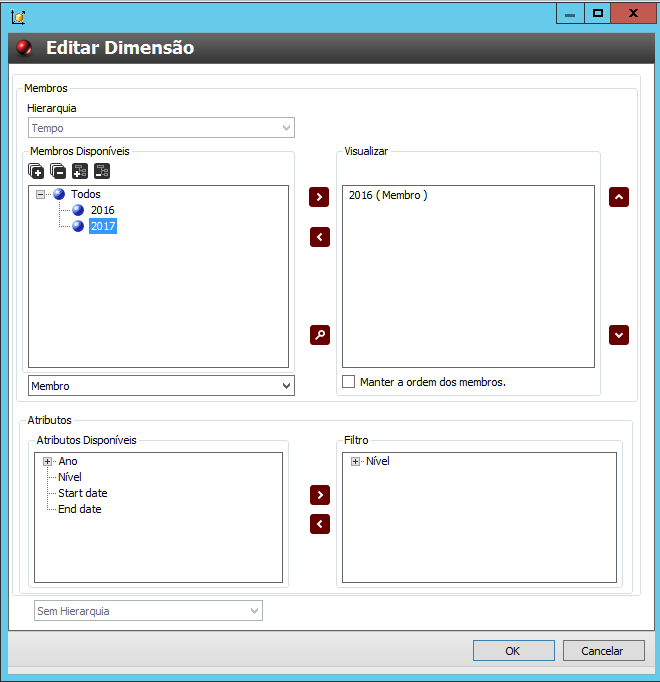Enable Manter a ordem dos membros checkbox
660x682 pixels.
pyautogui.click(x=348, y=381)
